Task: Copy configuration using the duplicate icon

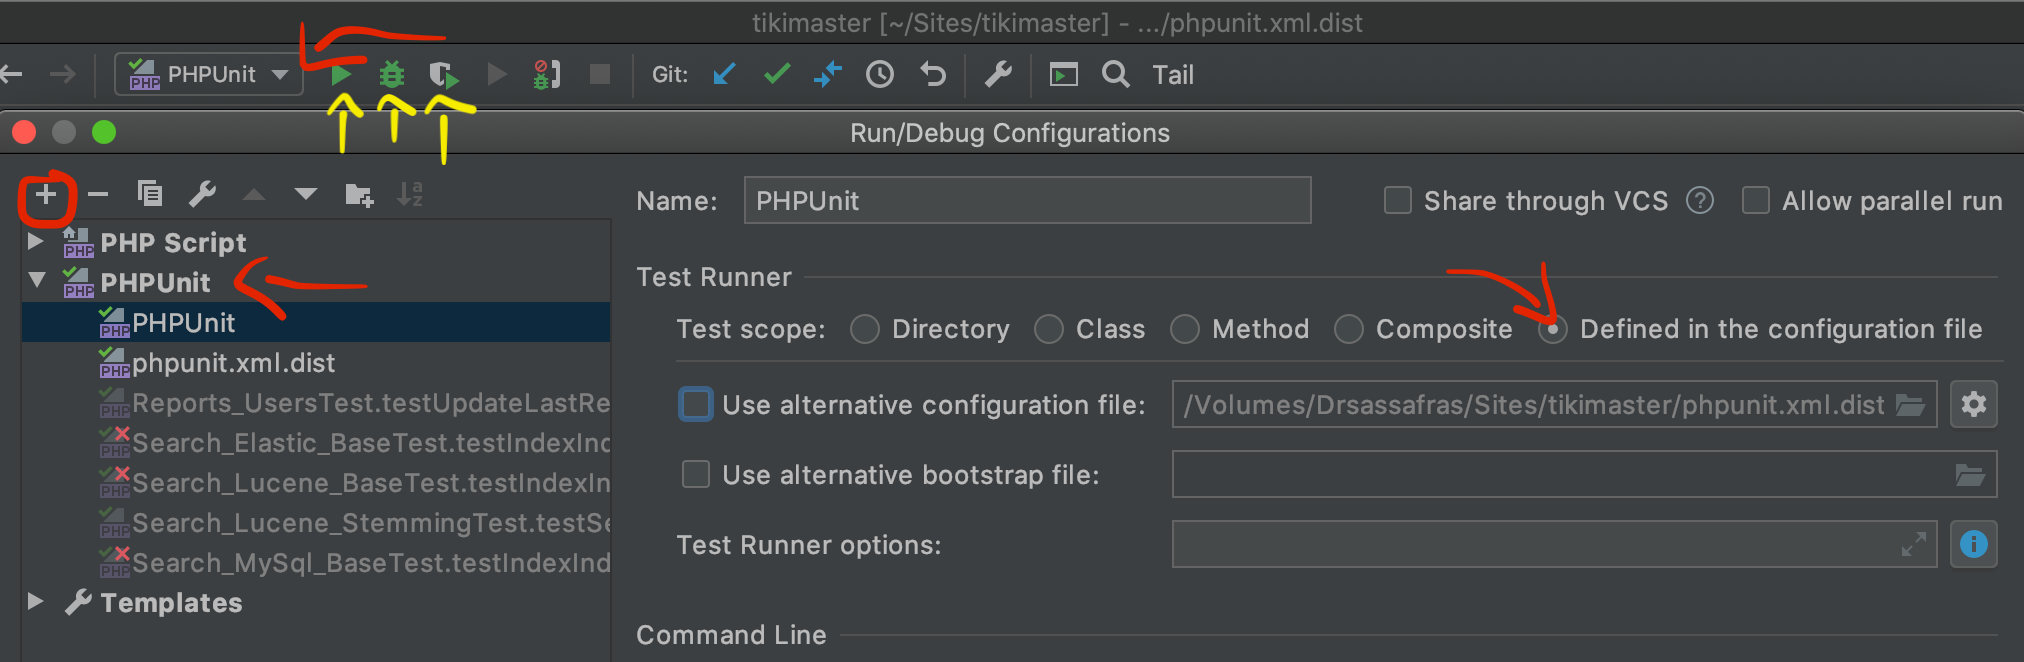Action: [150, 194]
